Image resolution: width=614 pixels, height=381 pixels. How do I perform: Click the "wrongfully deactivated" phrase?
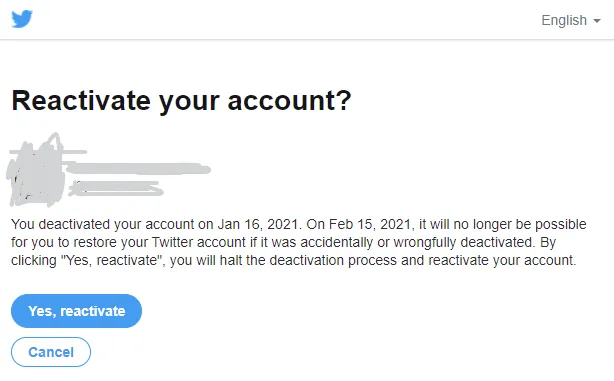tap(464, 242)
